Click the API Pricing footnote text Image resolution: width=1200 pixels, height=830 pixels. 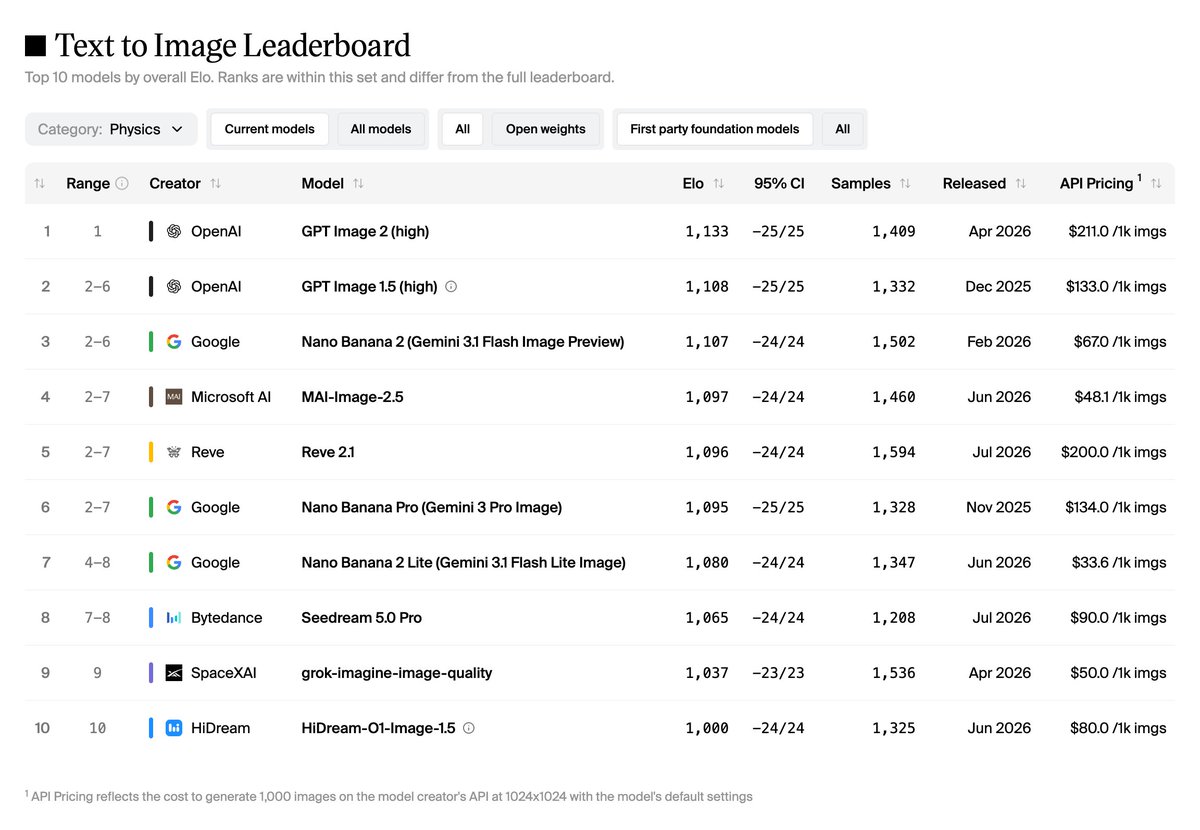pos(389,797)
